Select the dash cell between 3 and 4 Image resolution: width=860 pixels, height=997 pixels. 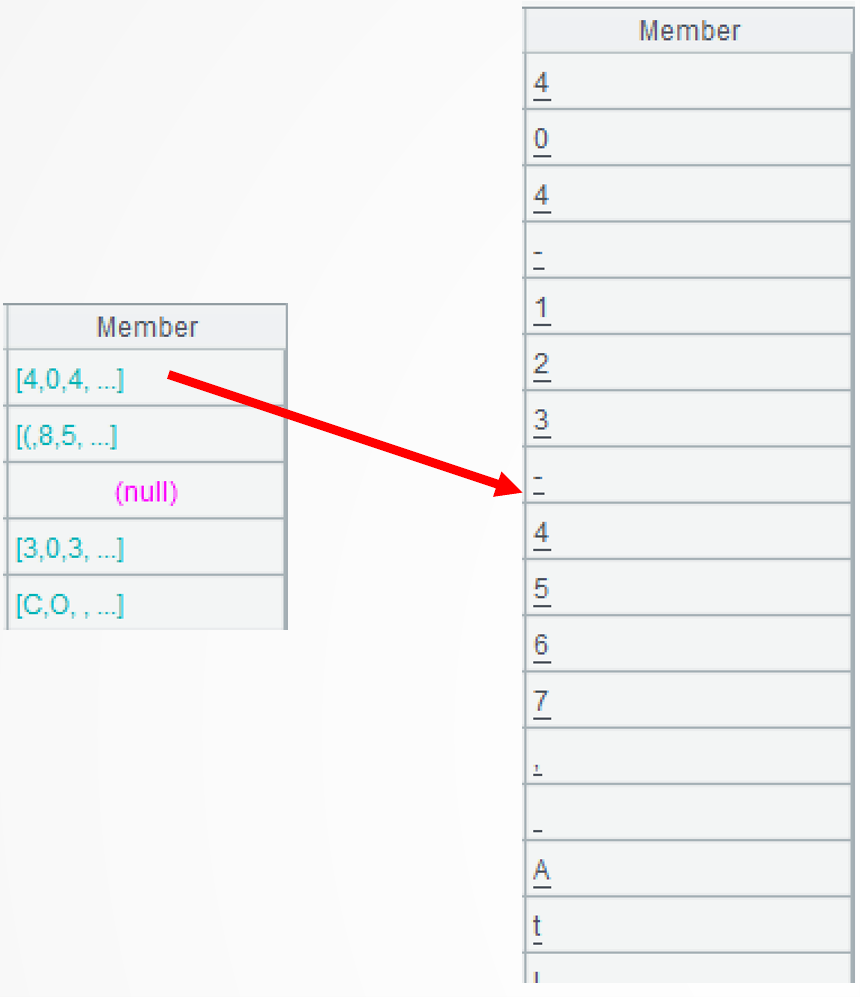[539, 476]
